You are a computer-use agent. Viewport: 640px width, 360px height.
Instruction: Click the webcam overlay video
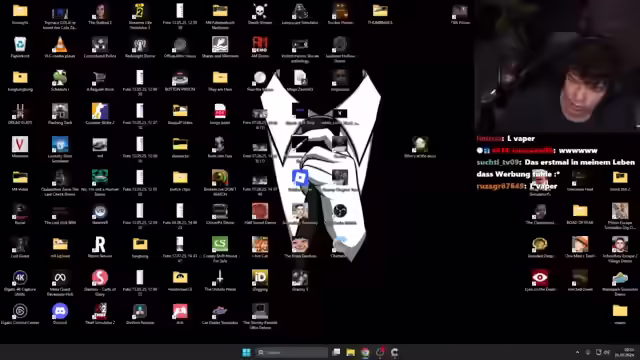coord(557,66)
